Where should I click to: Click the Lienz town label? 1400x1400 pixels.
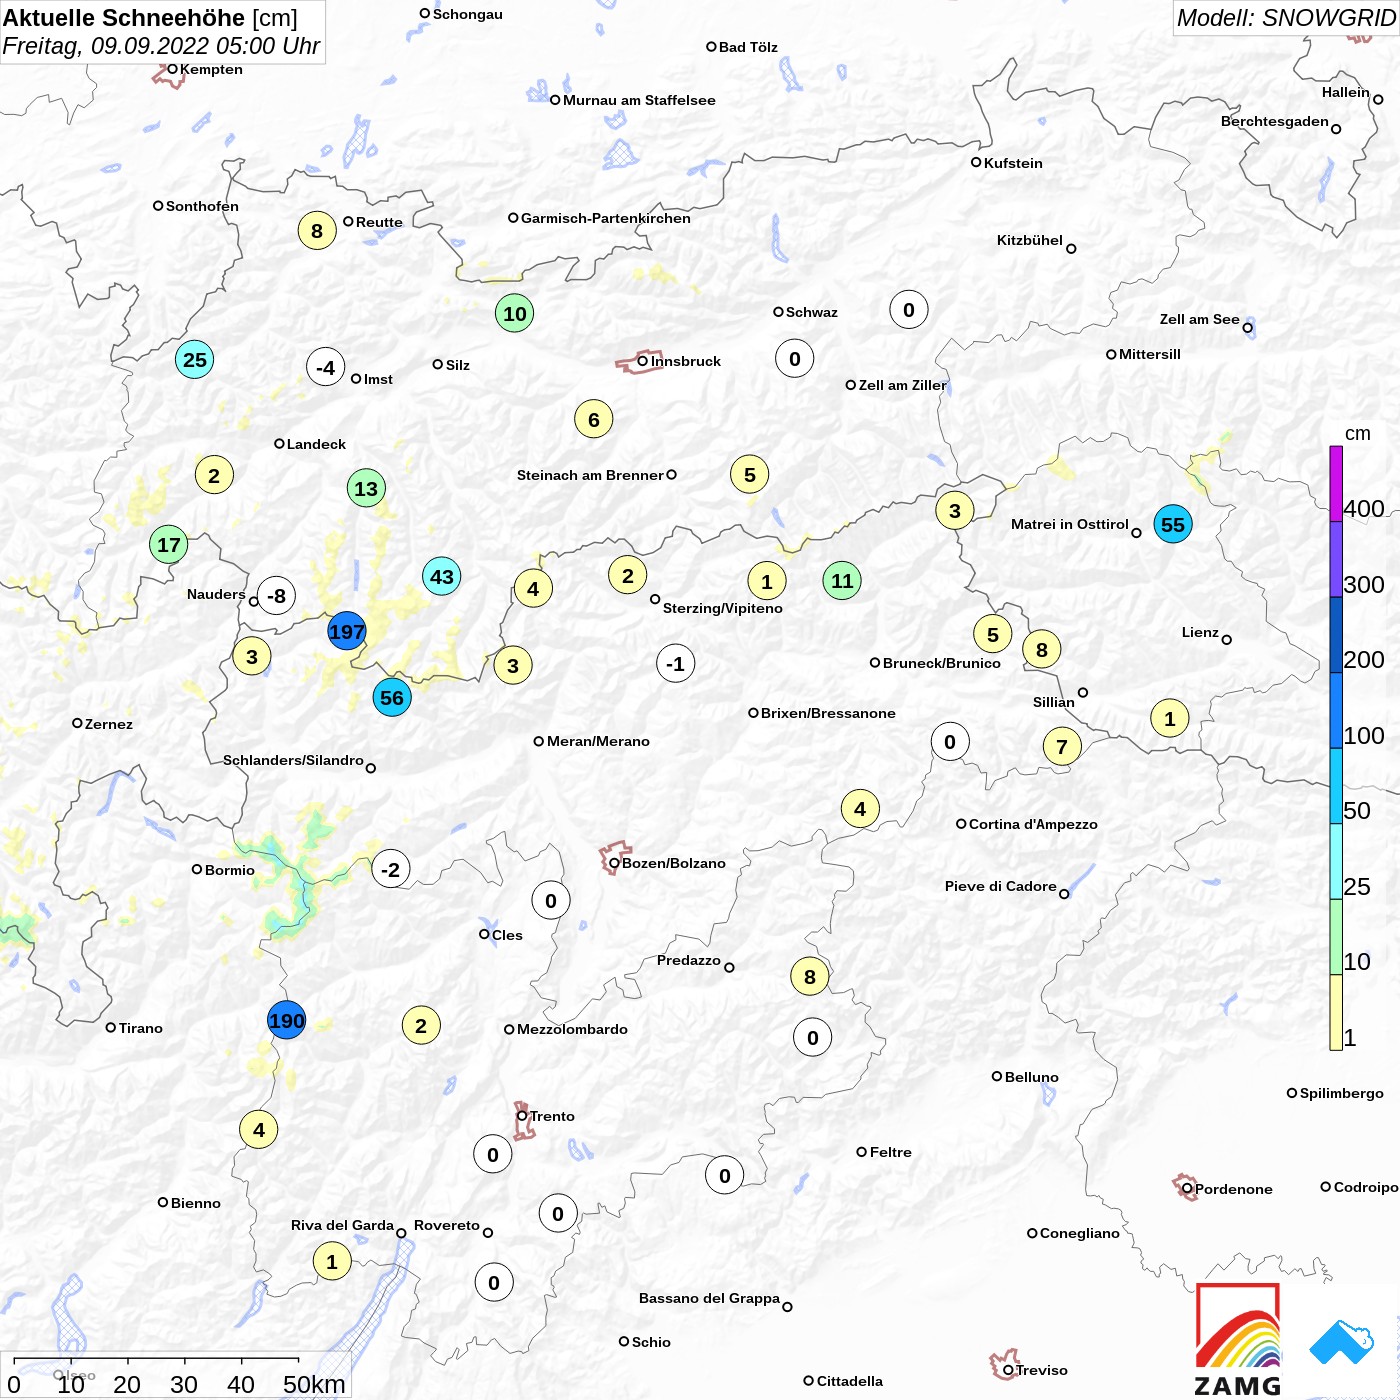(1200, 632)
